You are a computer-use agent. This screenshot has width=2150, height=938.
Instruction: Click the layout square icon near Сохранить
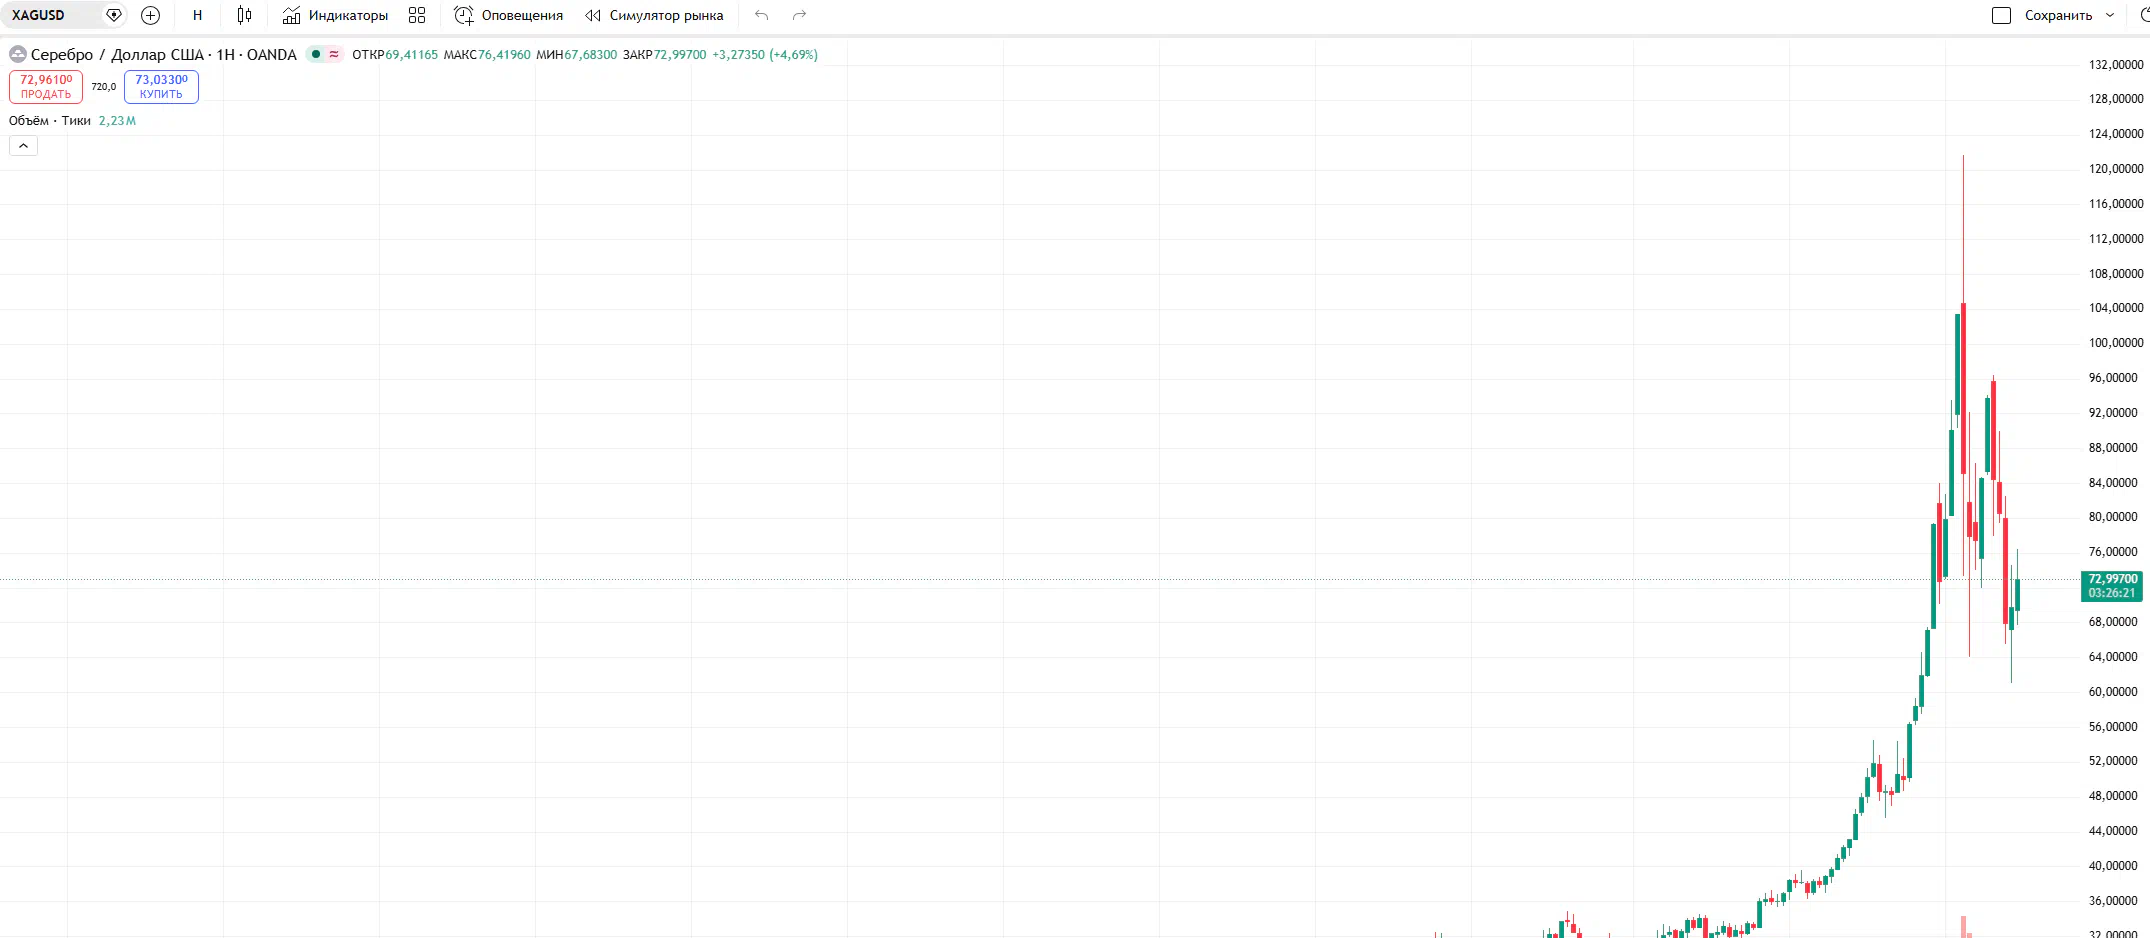pos(2001,15)
